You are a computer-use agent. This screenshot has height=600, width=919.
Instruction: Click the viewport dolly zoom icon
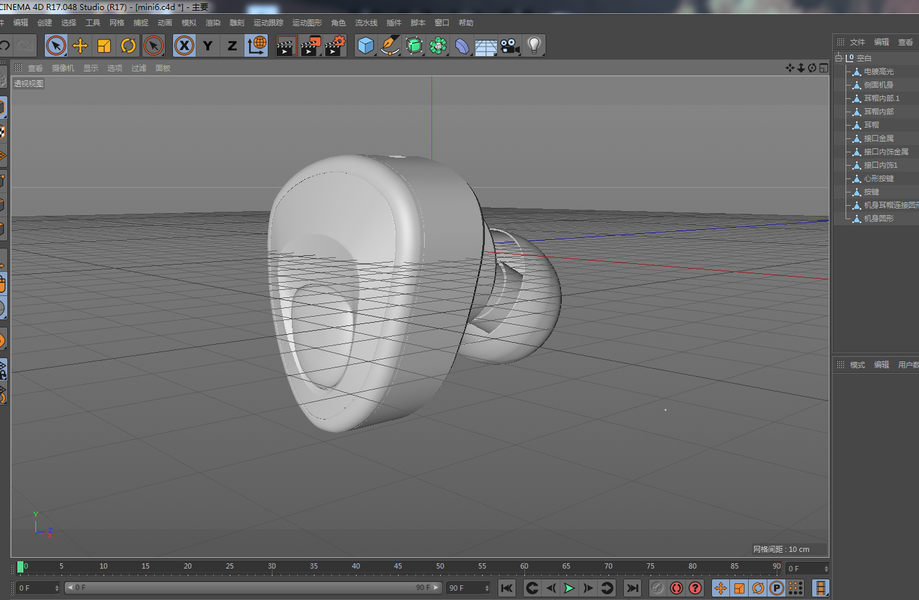801,68
